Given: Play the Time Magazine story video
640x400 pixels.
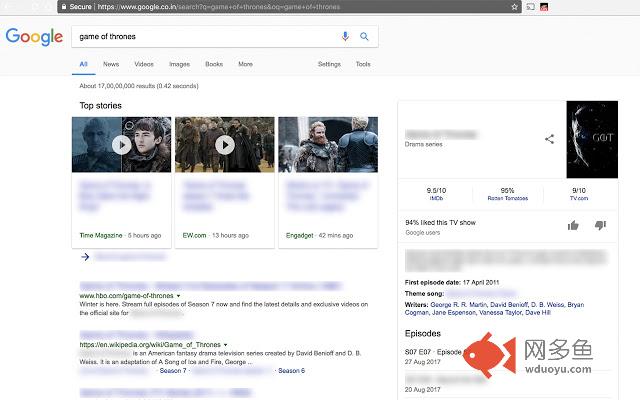Looking at the screenshot, I should tap(122, 145).
